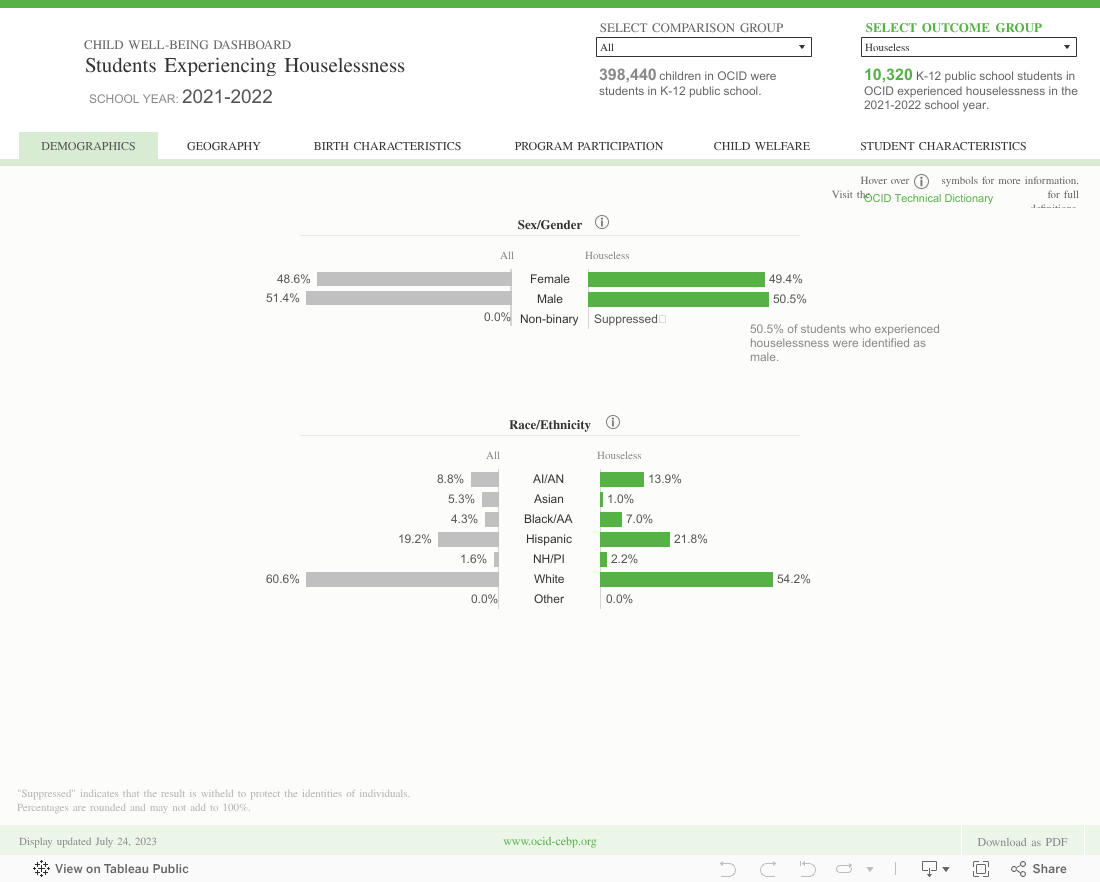Enter full screen mode
Screen dimensions: 1100x882
point(981,869)
